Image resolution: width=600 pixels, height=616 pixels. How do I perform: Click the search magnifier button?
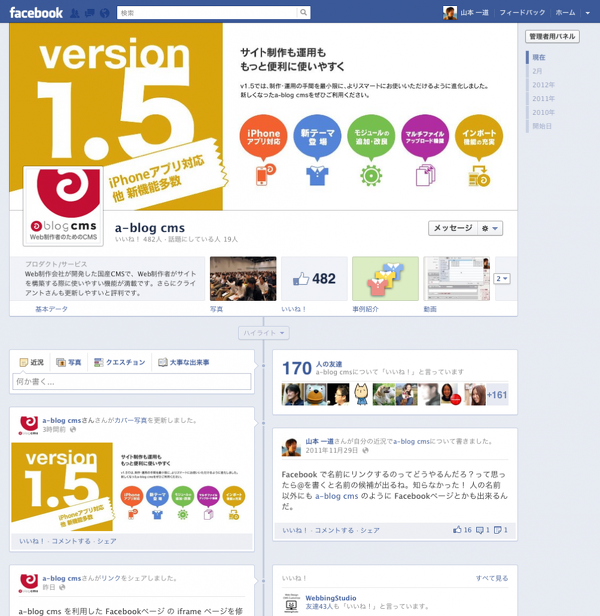[303, 13]
